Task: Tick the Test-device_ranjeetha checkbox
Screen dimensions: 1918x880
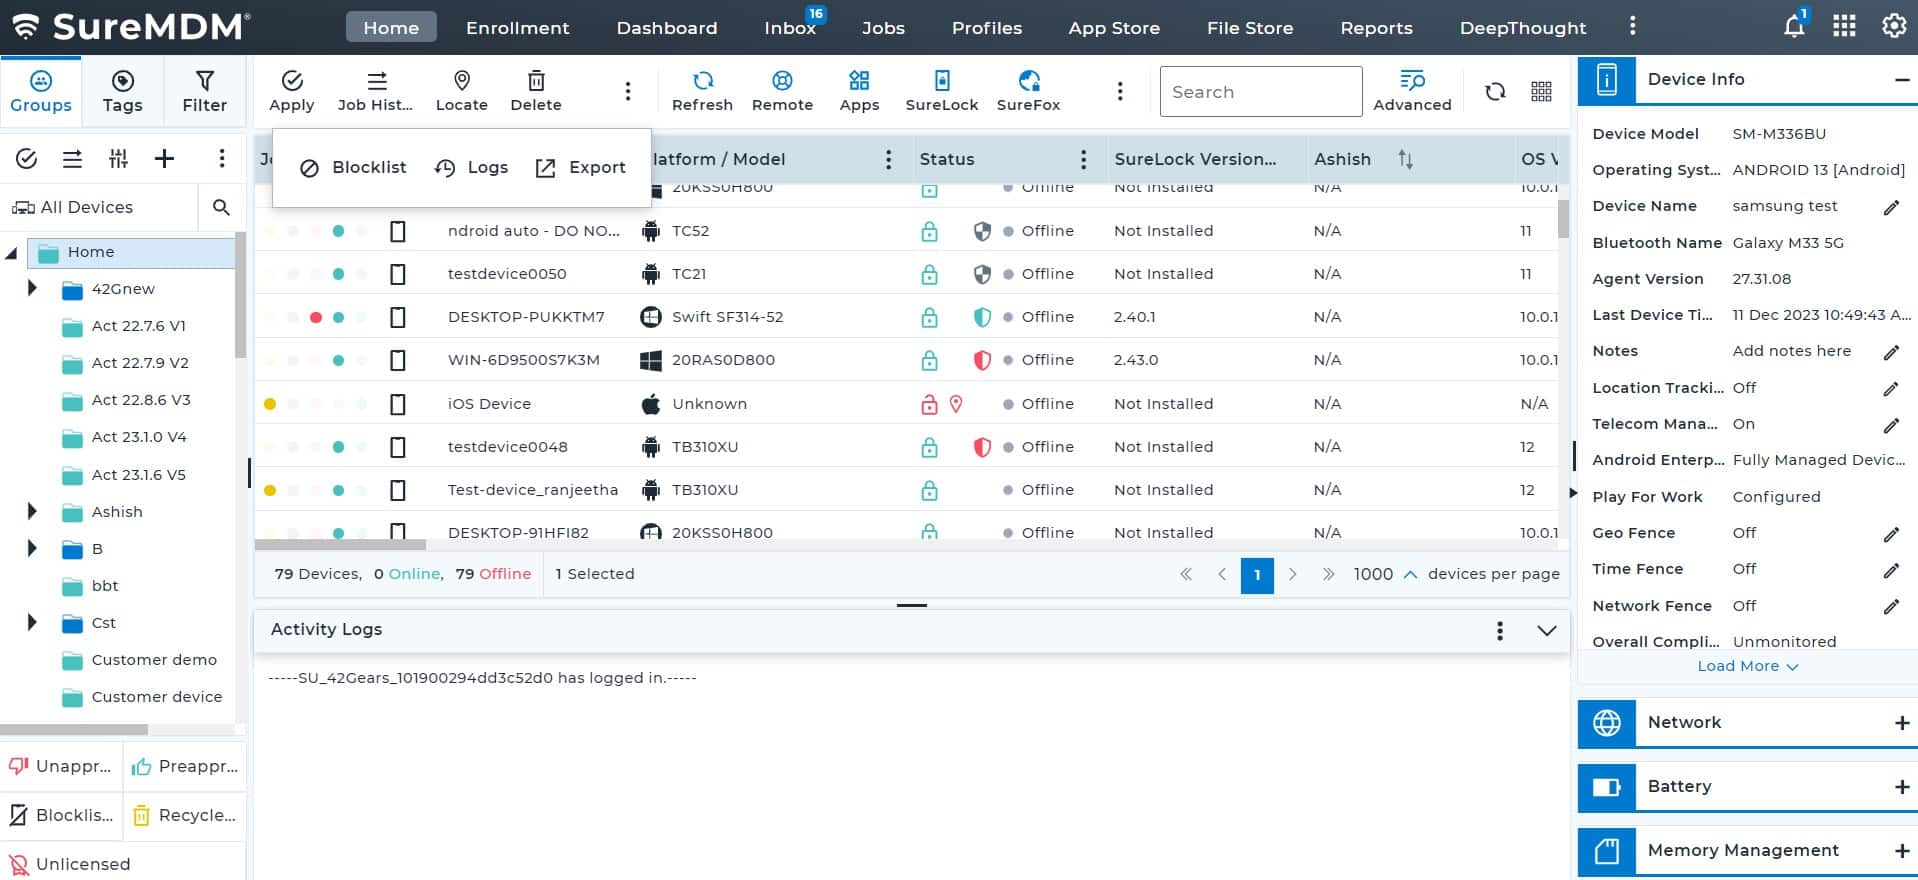Action: click(397, 490)
